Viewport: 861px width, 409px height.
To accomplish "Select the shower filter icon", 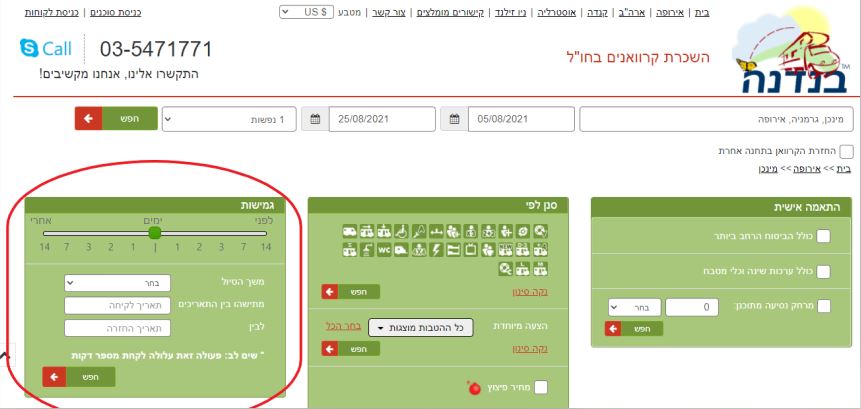I will (x=367, y=250).
